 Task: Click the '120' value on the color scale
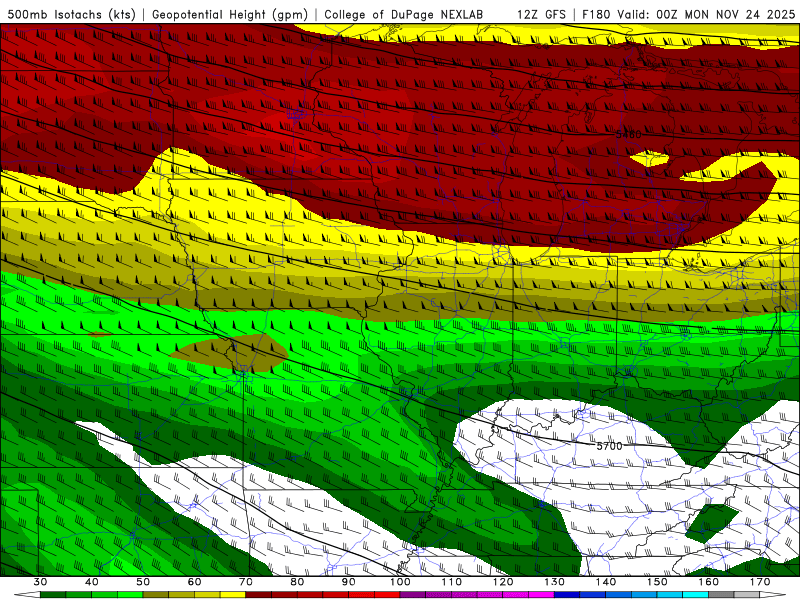pos(503,582)
